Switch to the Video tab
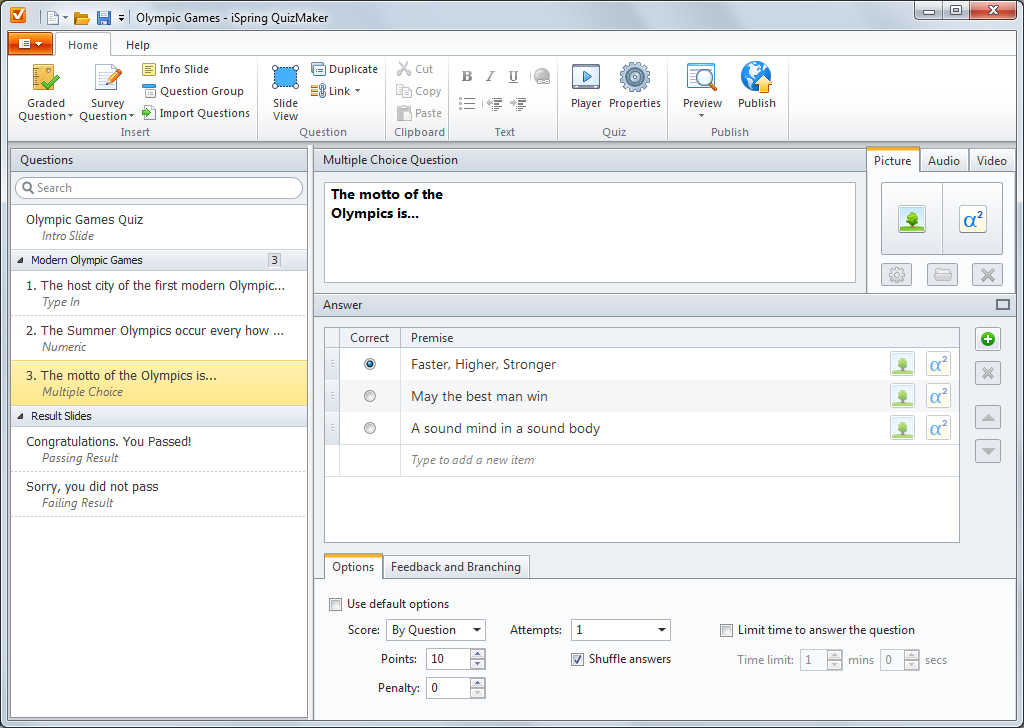 pyautogui.click(x=991, y=161)
